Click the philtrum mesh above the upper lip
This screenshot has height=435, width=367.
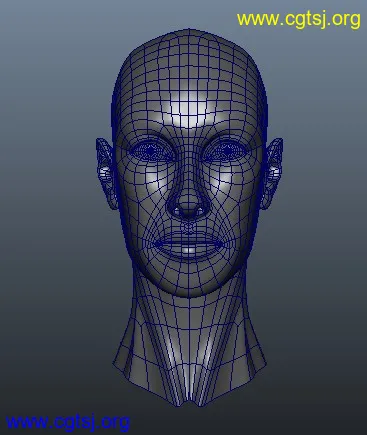[189, 228]
